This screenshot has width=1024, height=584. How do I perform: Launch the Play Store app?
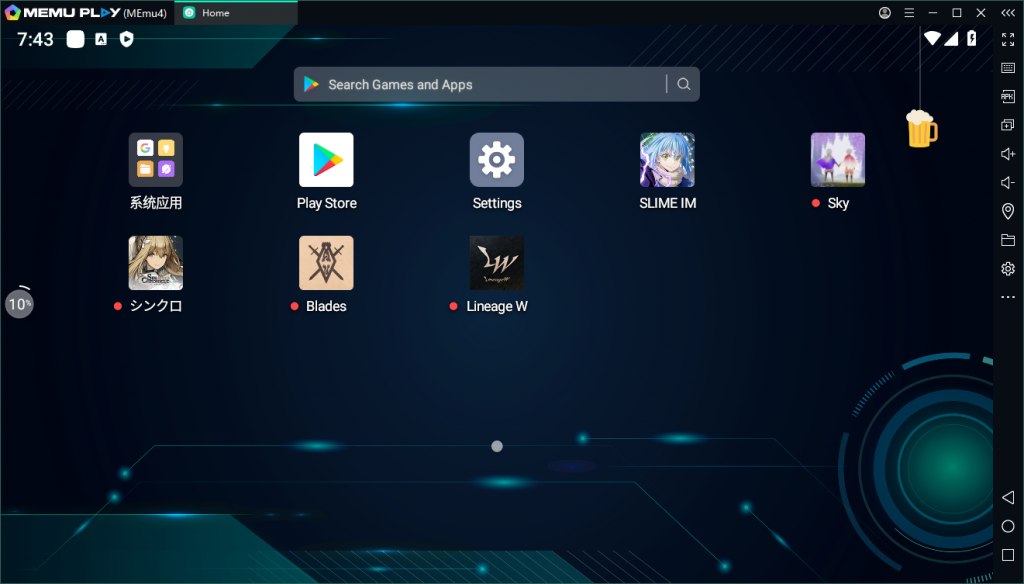tap(326, 159)
